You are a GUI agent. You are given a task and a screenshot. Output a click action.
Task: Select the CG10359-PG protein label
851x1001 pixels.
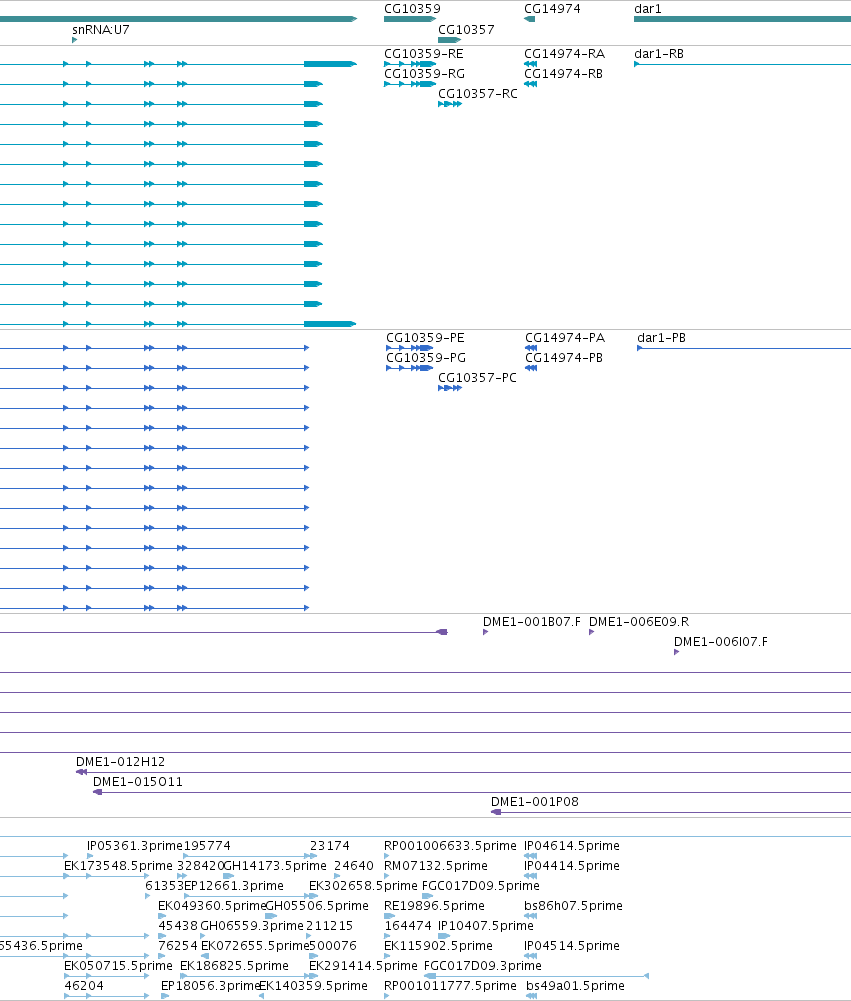tap(426, 358)
